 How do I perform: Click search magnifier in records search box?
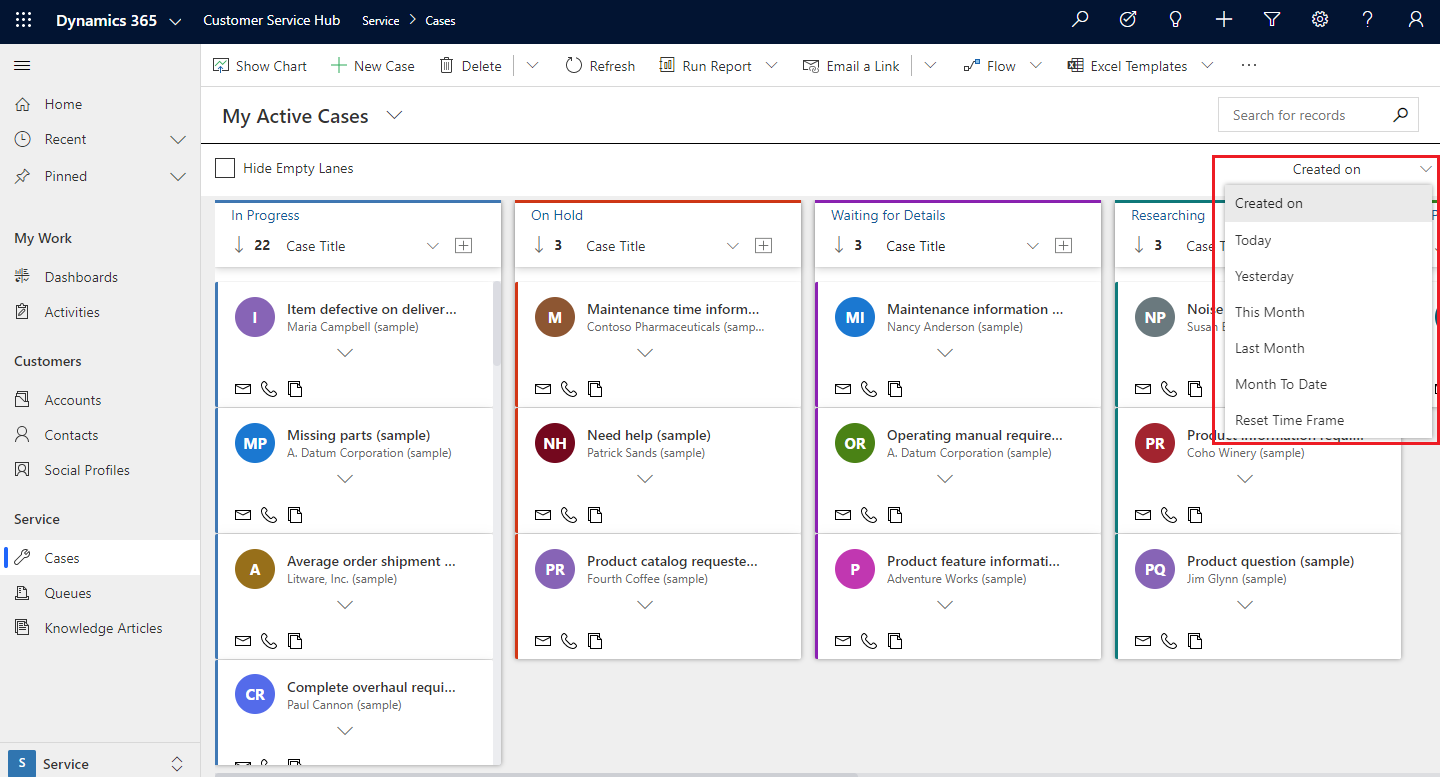[x=1401, y=115]
